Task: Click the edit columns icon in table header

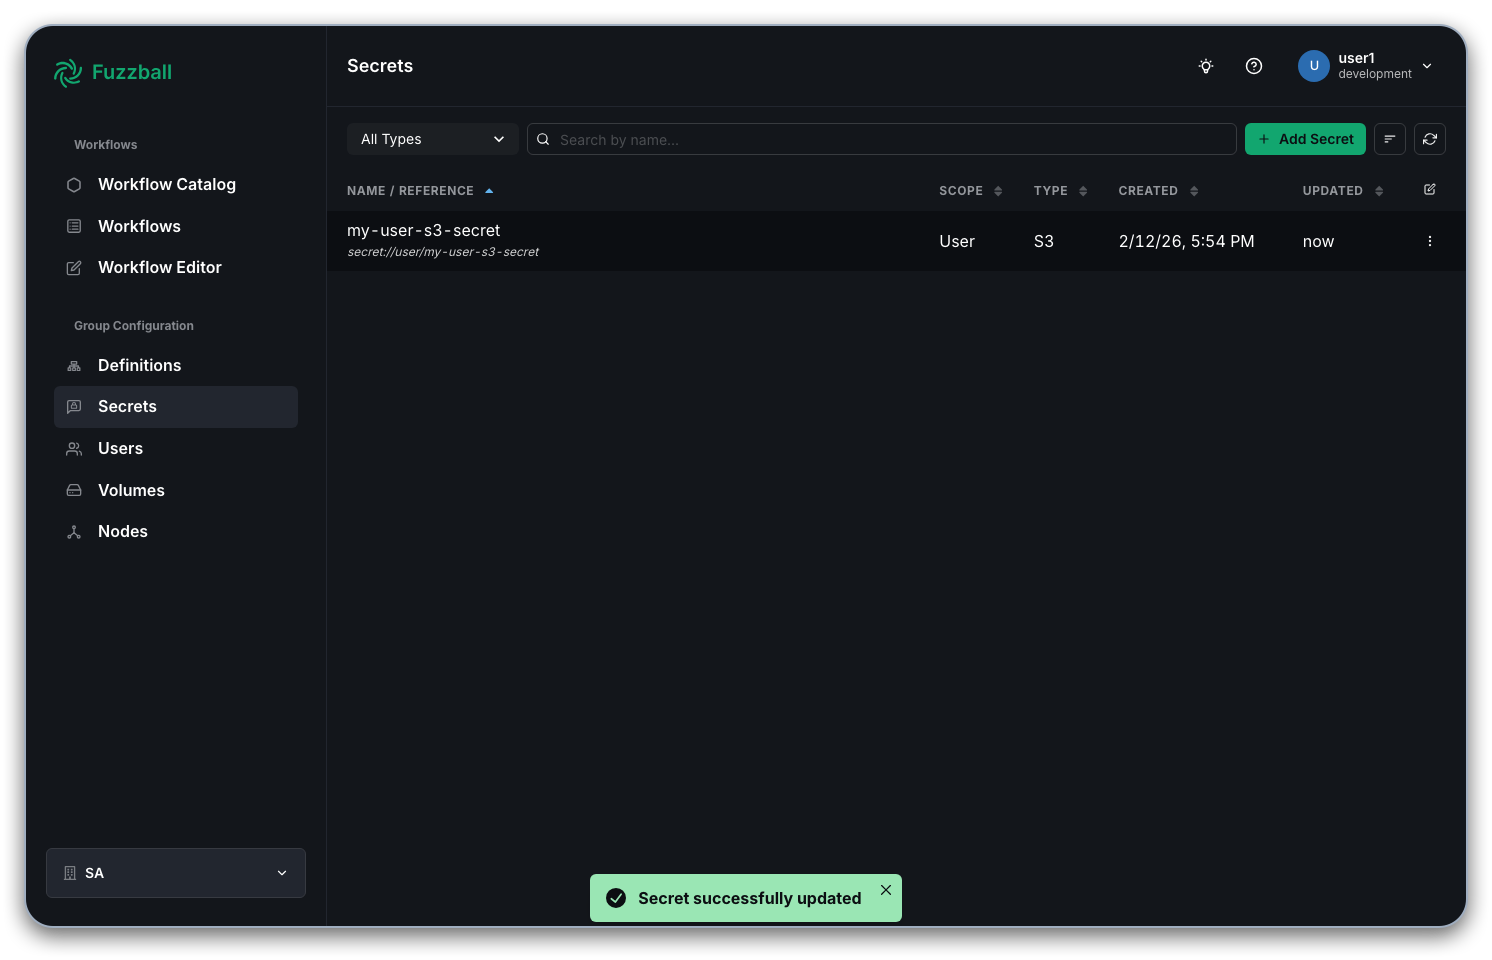Action: coord(1430,190)
